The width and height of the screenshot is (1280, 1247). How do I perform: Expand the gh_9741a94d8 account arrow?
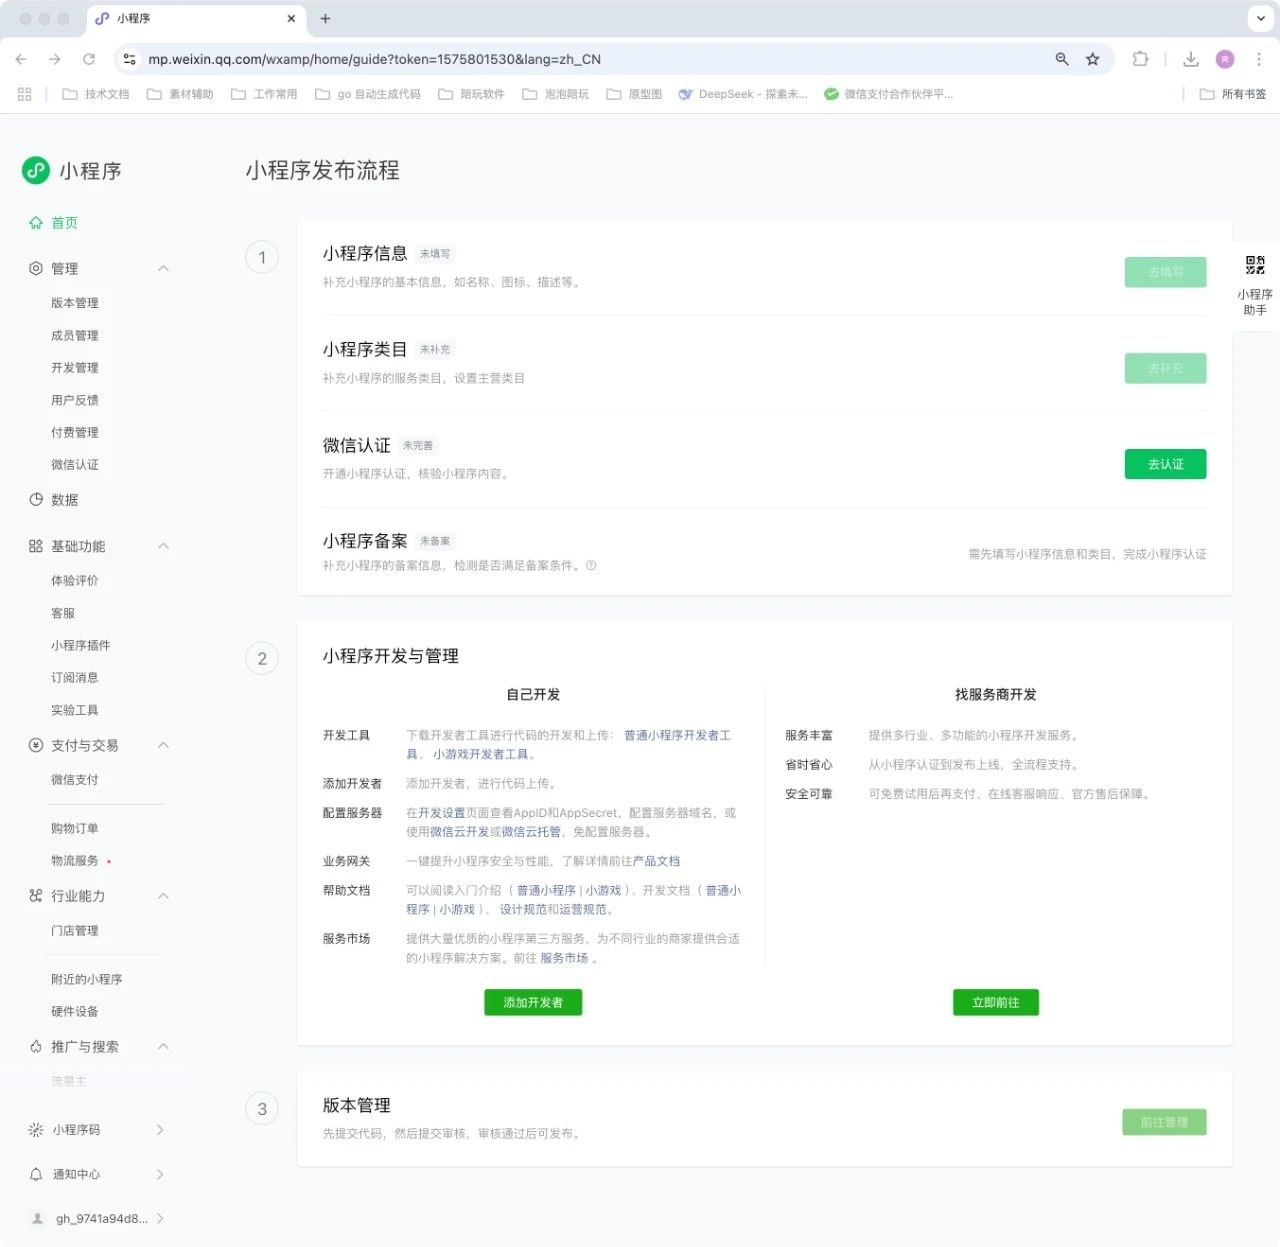(x=160, y=1218)
